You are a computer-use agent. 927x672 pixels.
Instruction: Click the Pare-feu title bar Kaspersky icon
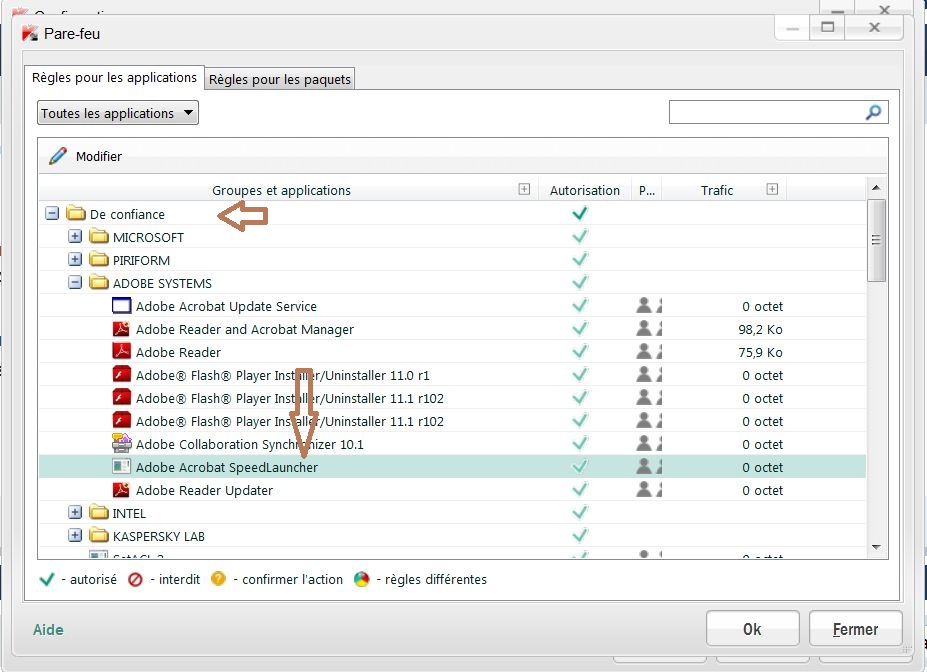point(30,34)
